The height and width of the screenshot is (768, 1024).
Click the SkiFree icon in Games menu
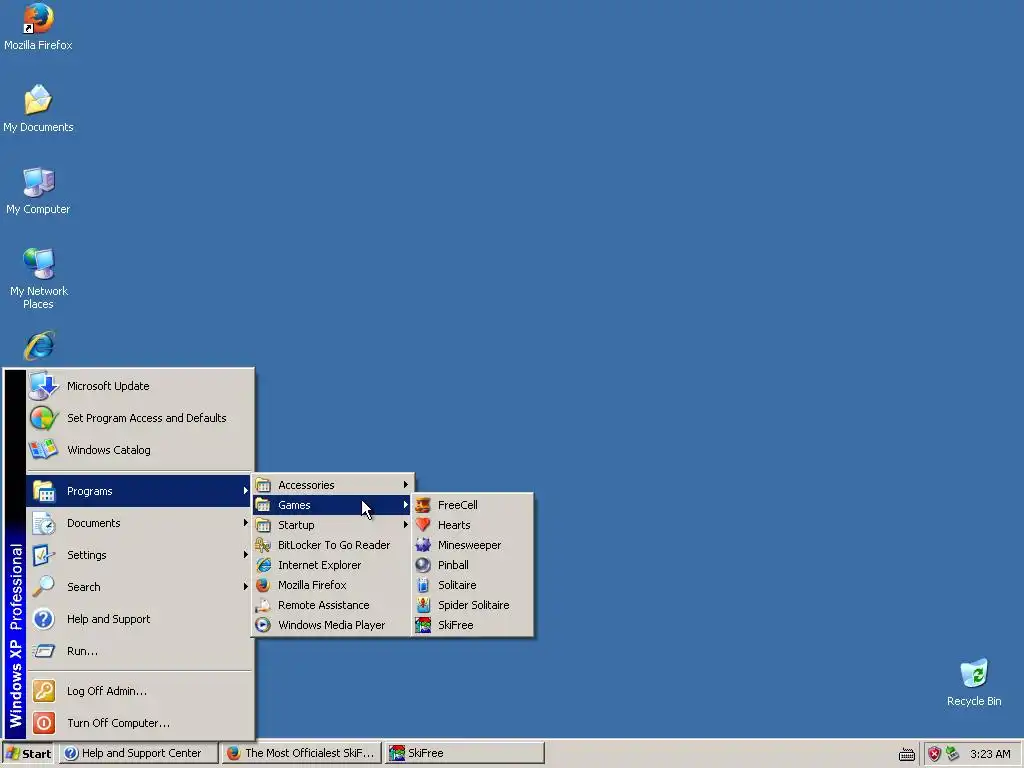coord(423,625)
